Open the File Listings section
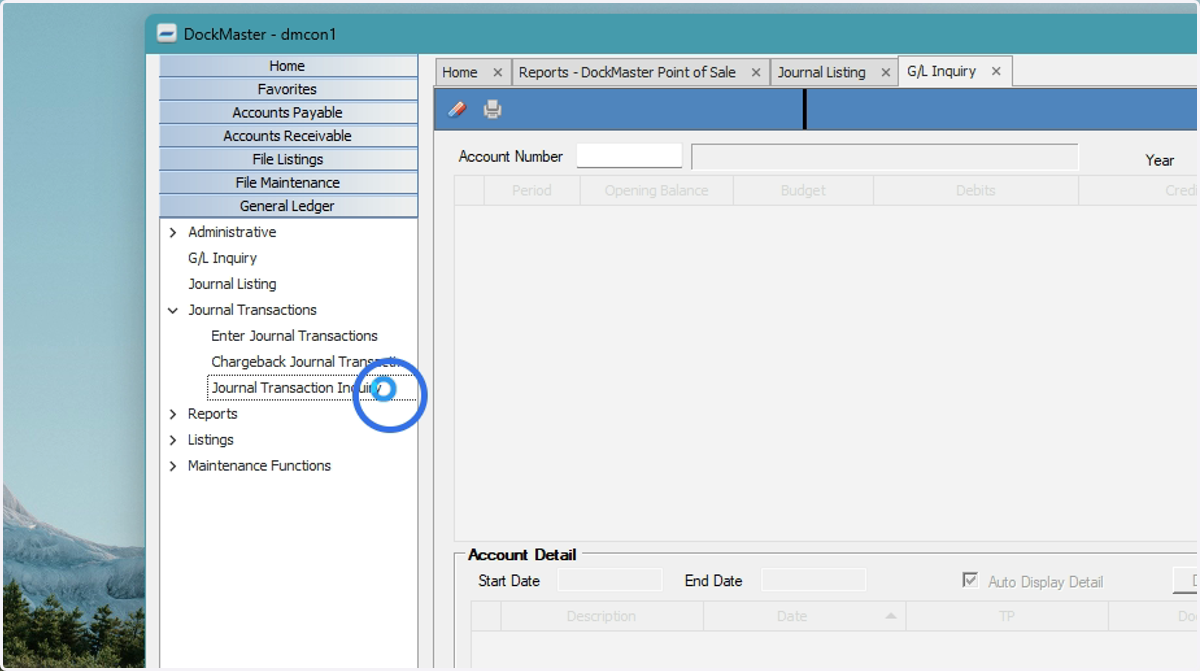The height and width of the screenshot is (671, 1200). [288, 159]
